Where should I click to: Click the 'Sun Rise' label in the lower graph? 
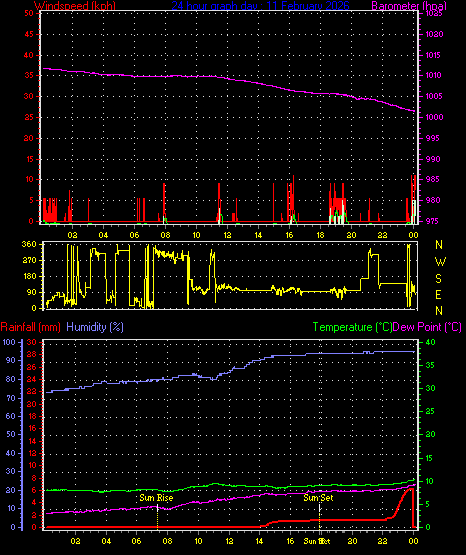156,498
